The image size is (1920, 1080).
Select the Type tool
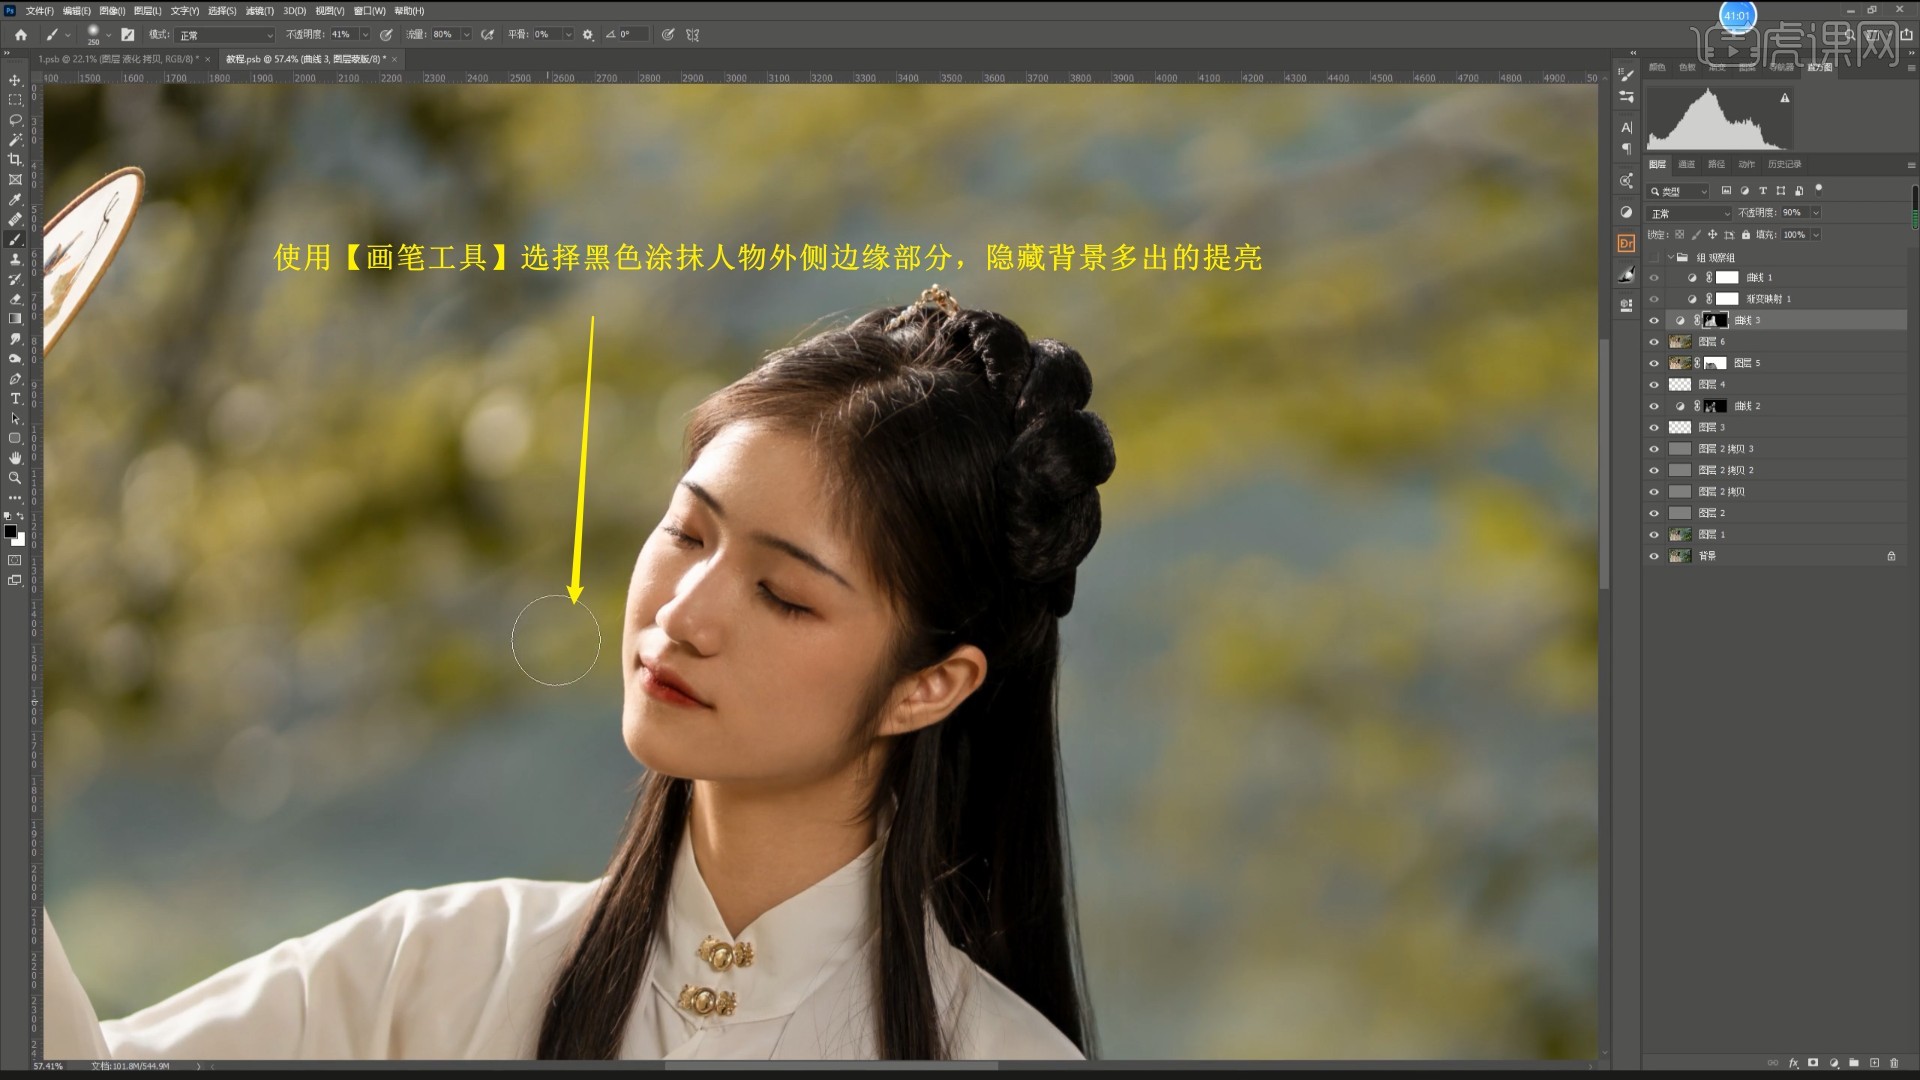tap(15, 399)
